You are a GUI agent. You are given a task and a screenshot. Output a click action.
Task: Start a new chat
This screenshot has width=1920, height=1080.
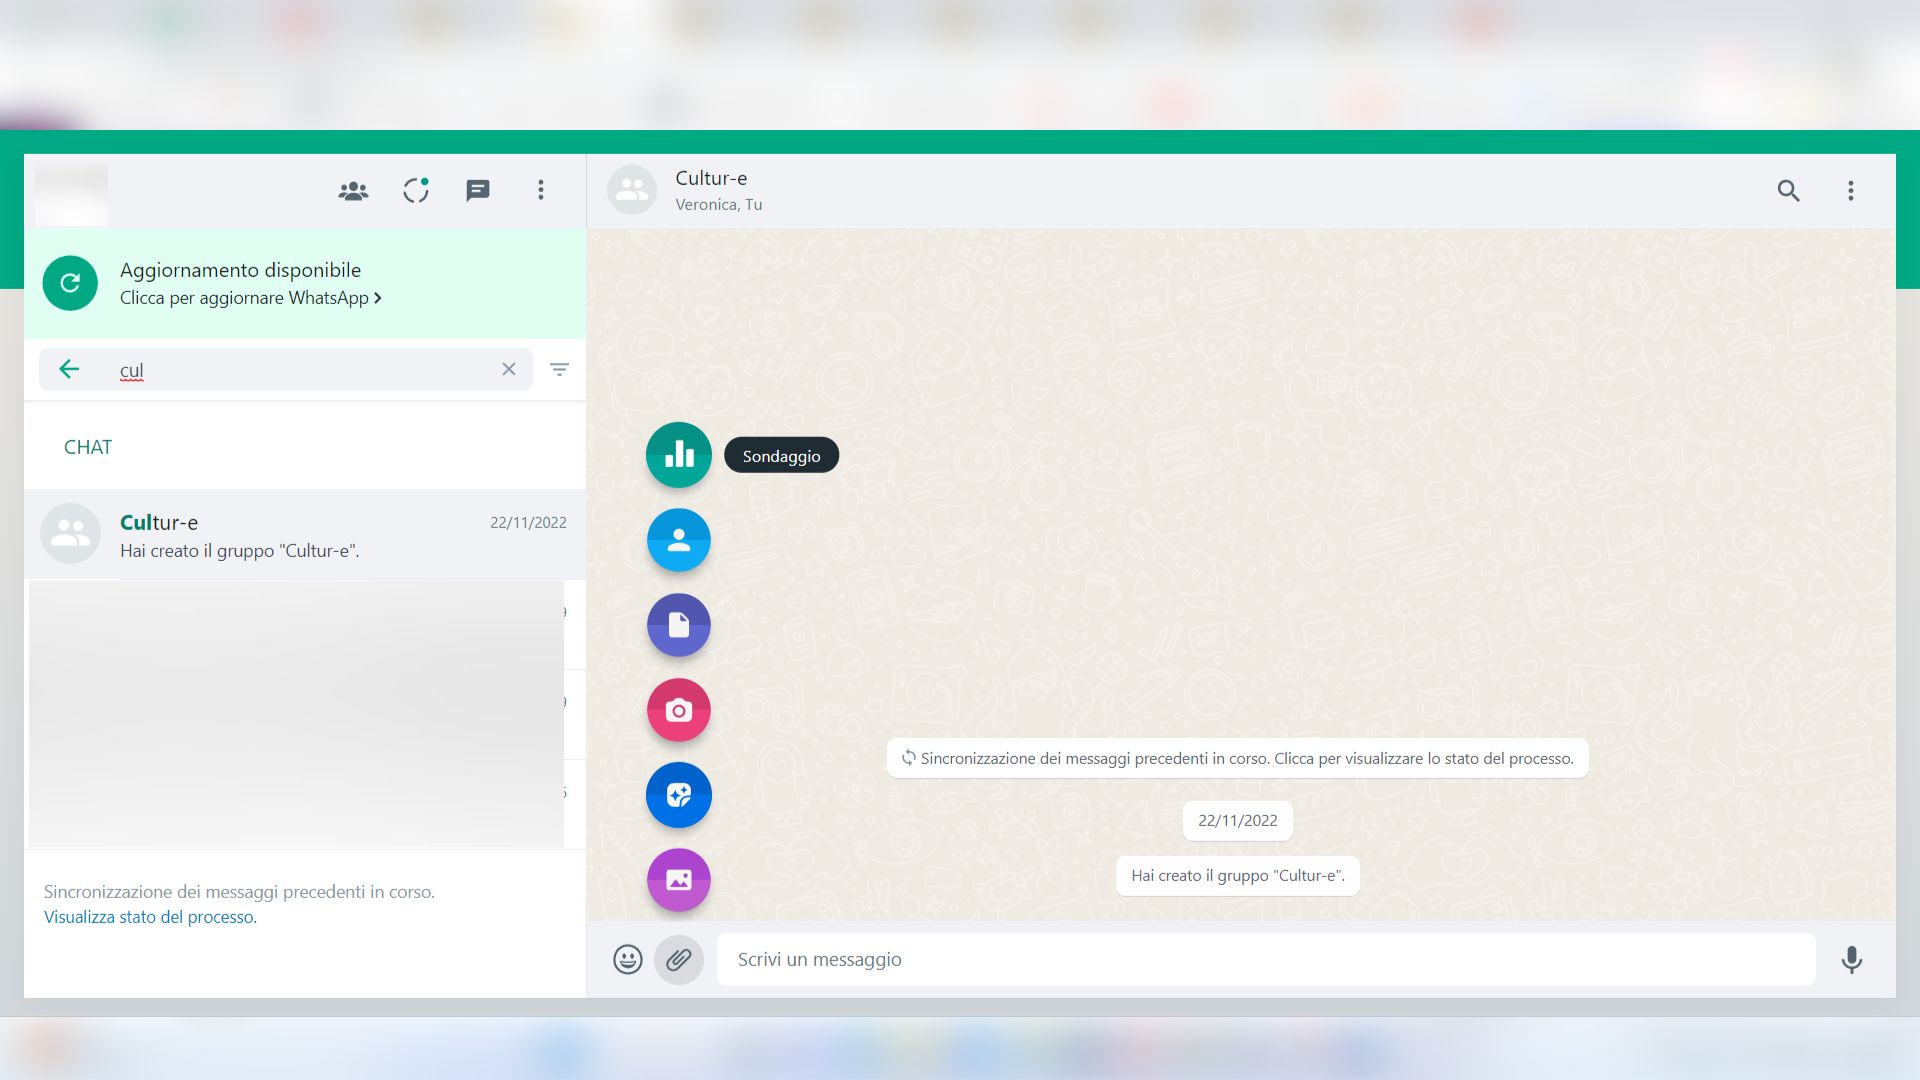point(477,190)
